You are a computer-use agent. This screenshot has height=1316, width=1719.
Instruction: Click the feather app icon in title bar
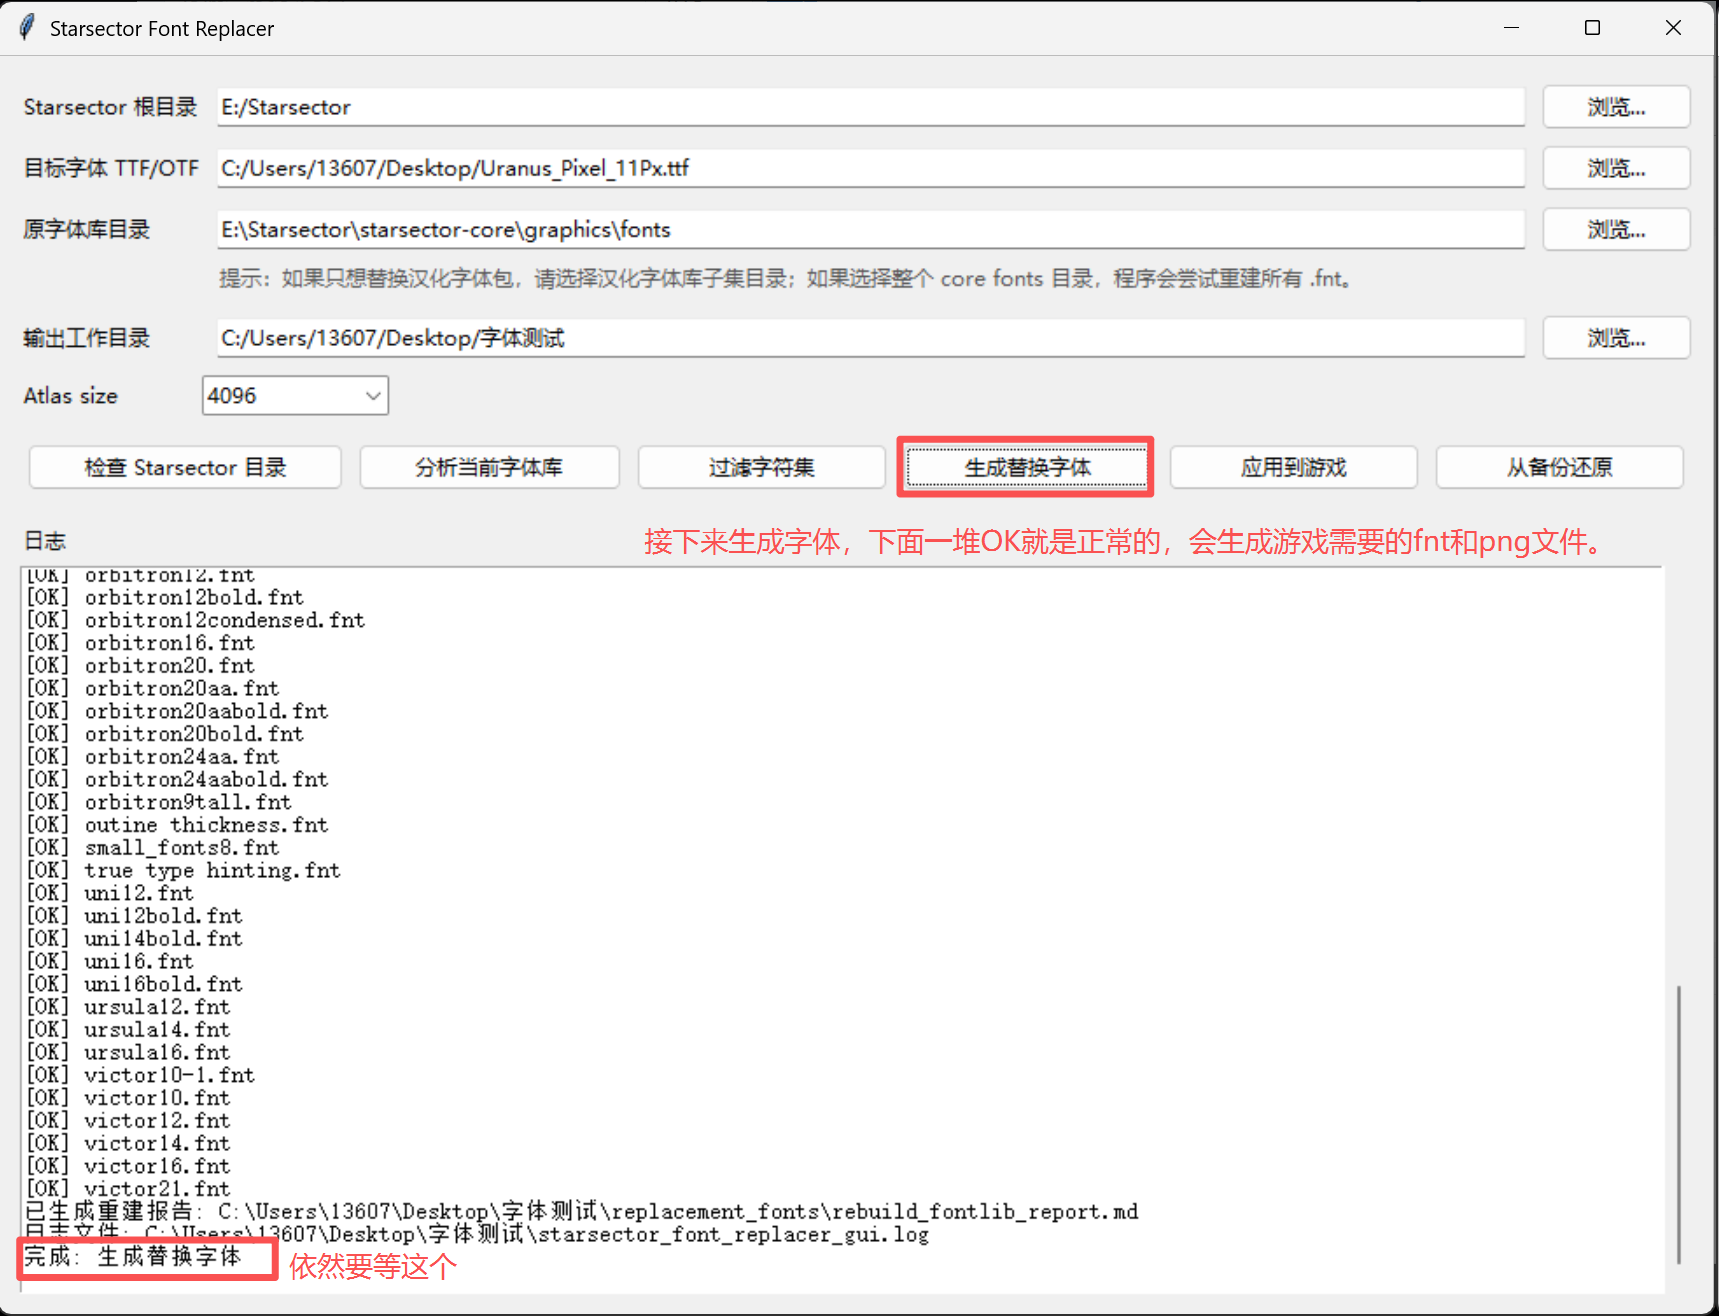27,28
